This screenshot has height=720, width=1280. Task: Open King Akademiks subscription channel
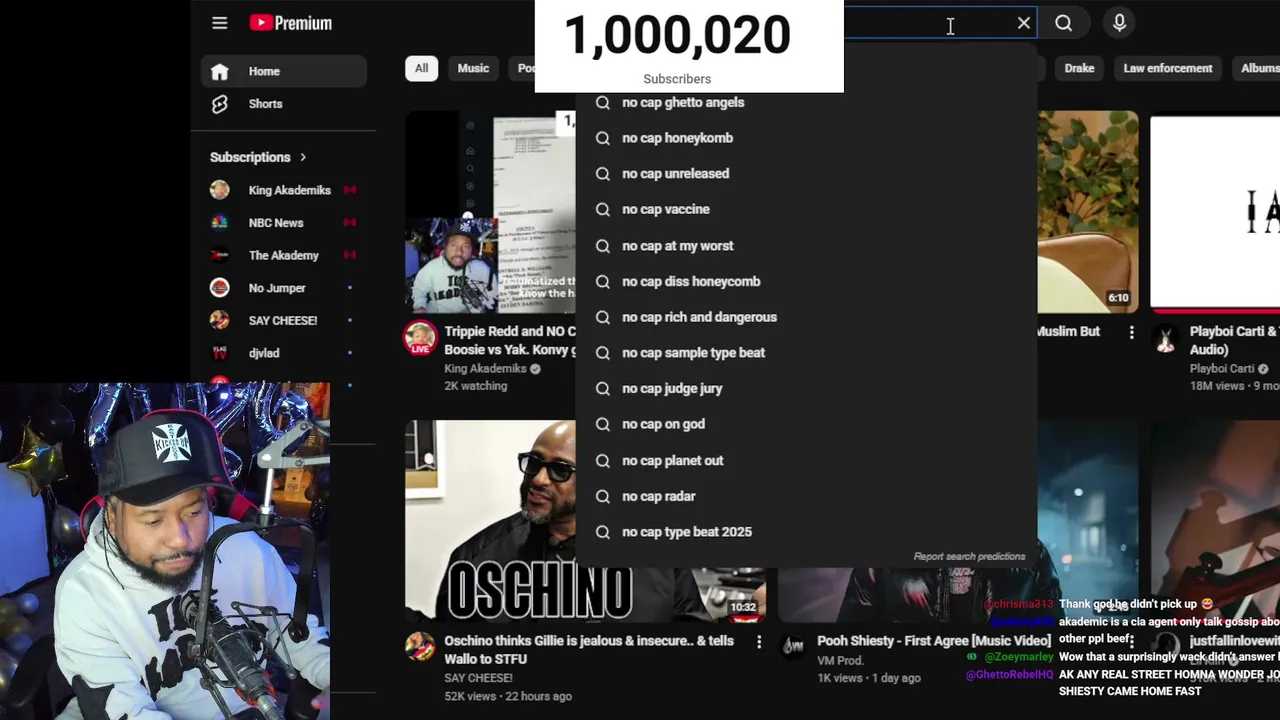click(x=284, y=190)
